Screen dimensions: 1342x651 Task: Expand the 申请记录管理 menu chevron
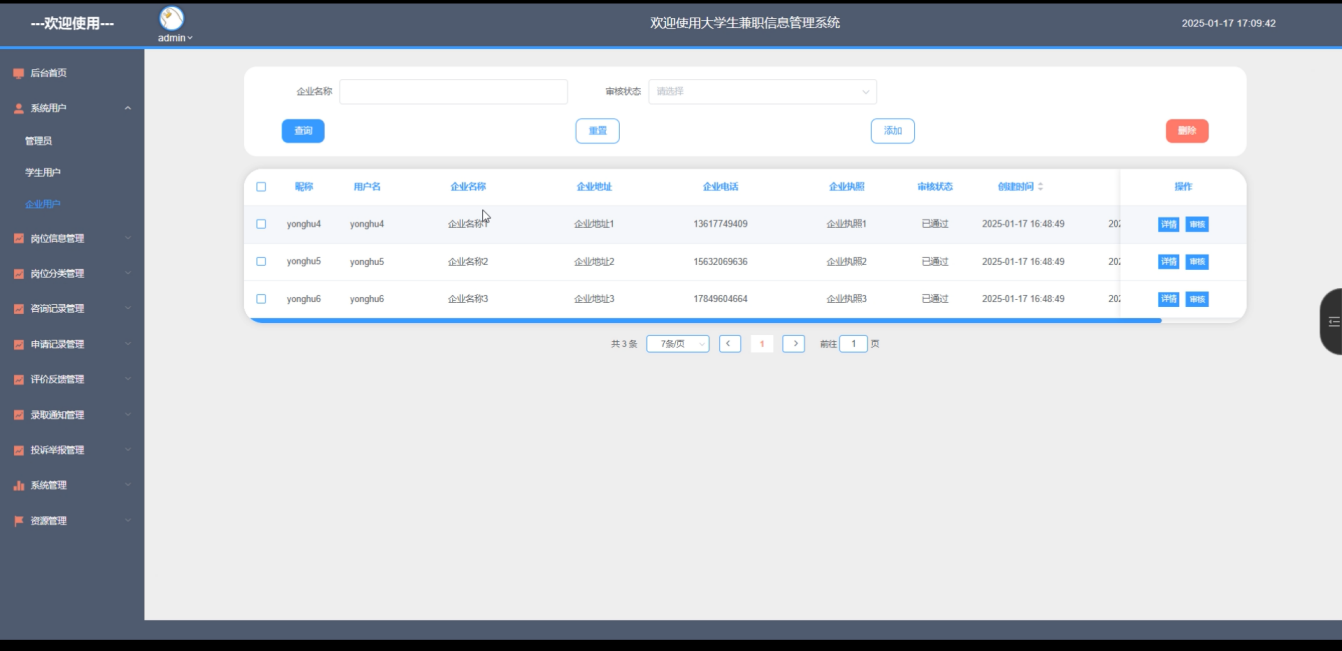(128, 344)
